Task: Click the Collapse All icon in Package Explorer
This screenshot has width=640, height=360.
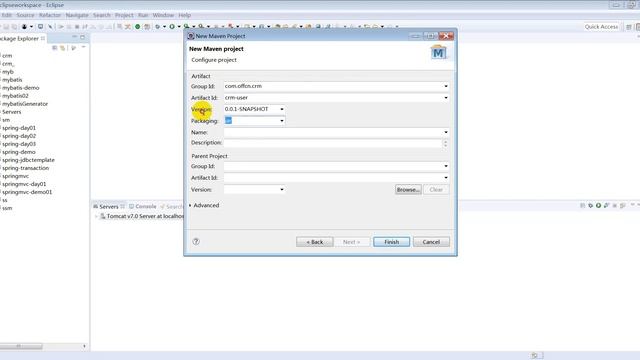Action: (54, 48)
